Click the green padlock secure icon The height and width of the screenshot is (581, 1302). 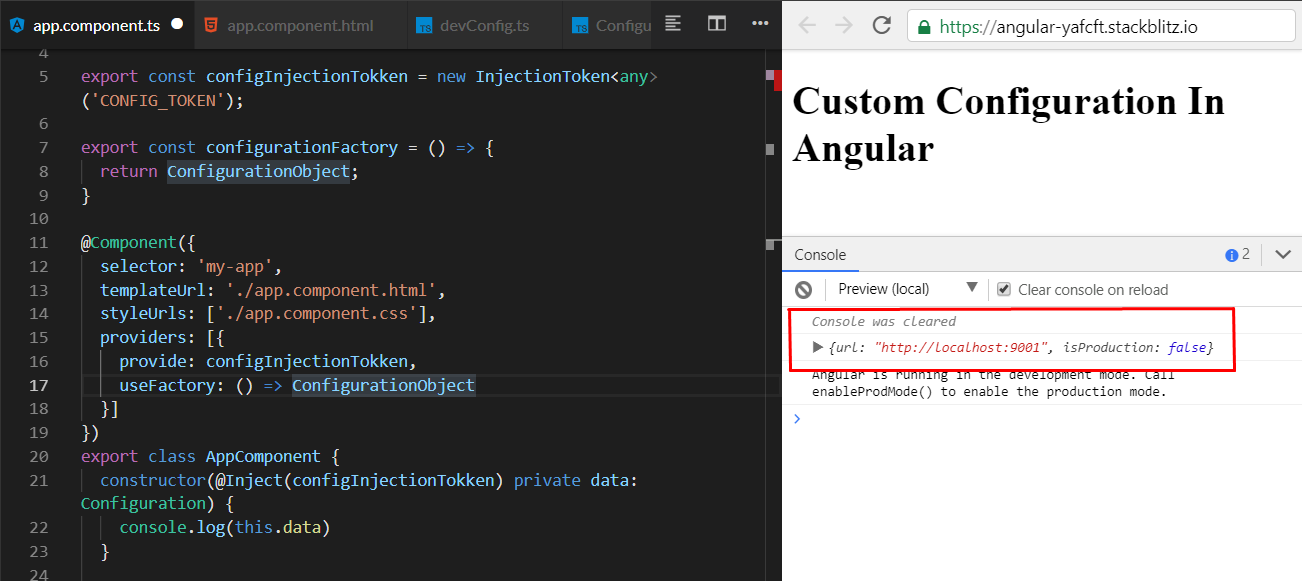924,27
